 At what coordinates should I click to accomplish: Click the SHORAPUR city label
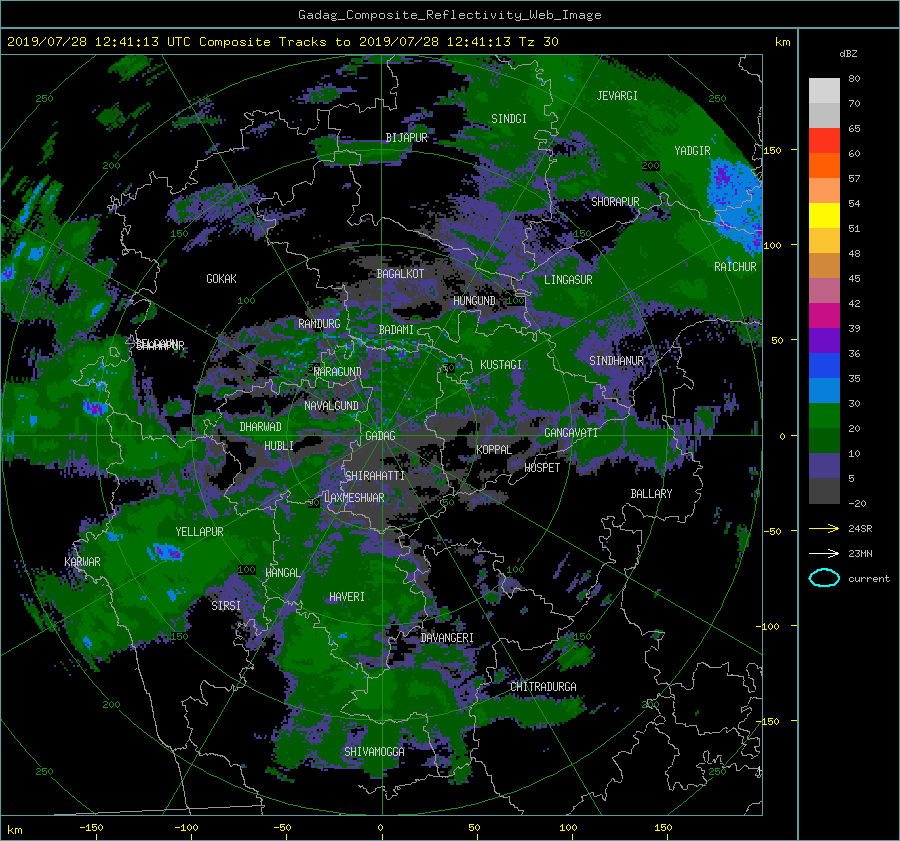(x=615, y=202)
